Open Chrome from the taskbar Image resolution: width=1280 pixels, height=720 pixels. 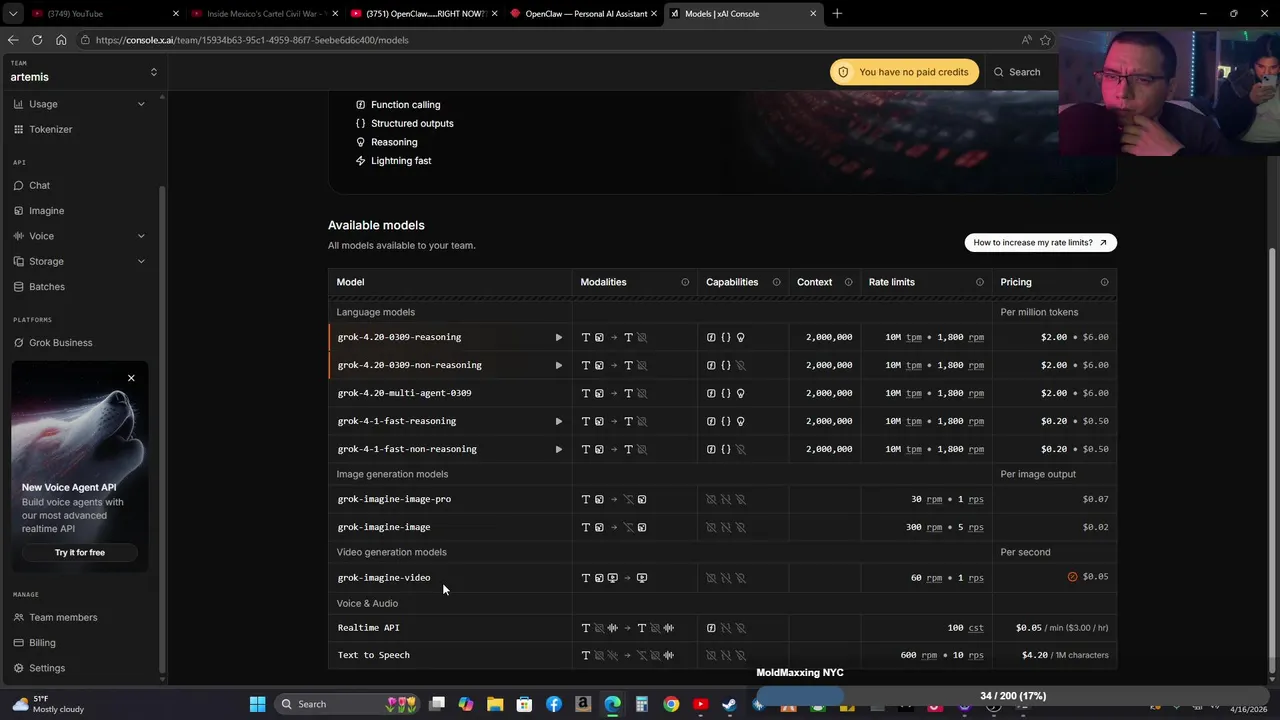tap(671, 704)
